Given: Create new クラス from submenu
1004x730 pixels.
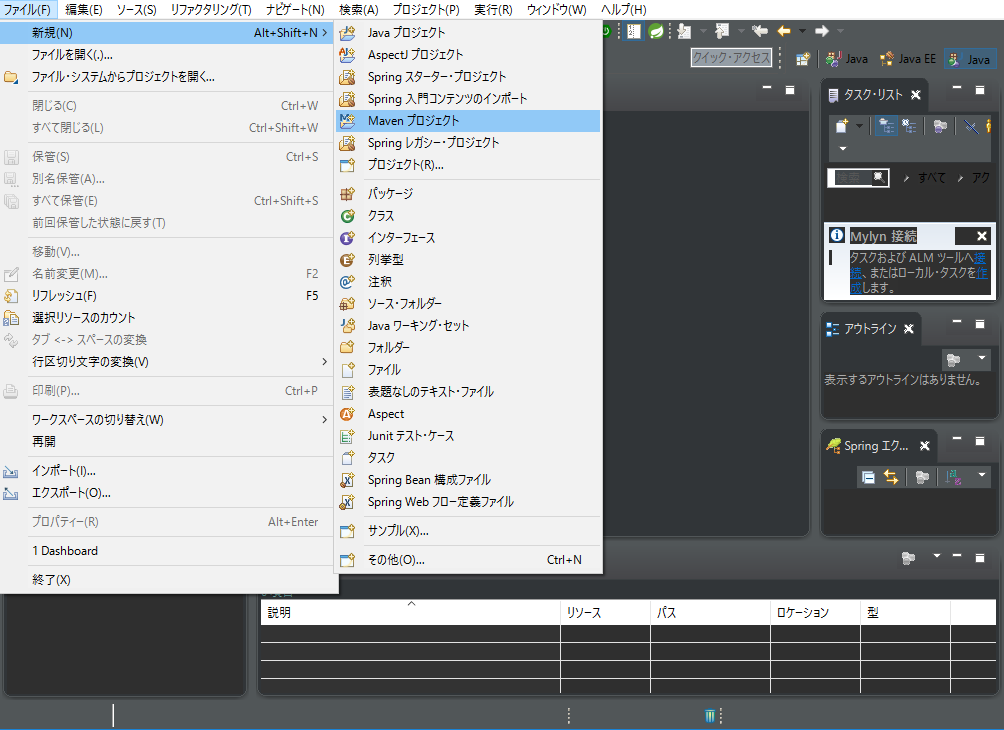Looking at the screenshot, I should [x=468, y=216].
